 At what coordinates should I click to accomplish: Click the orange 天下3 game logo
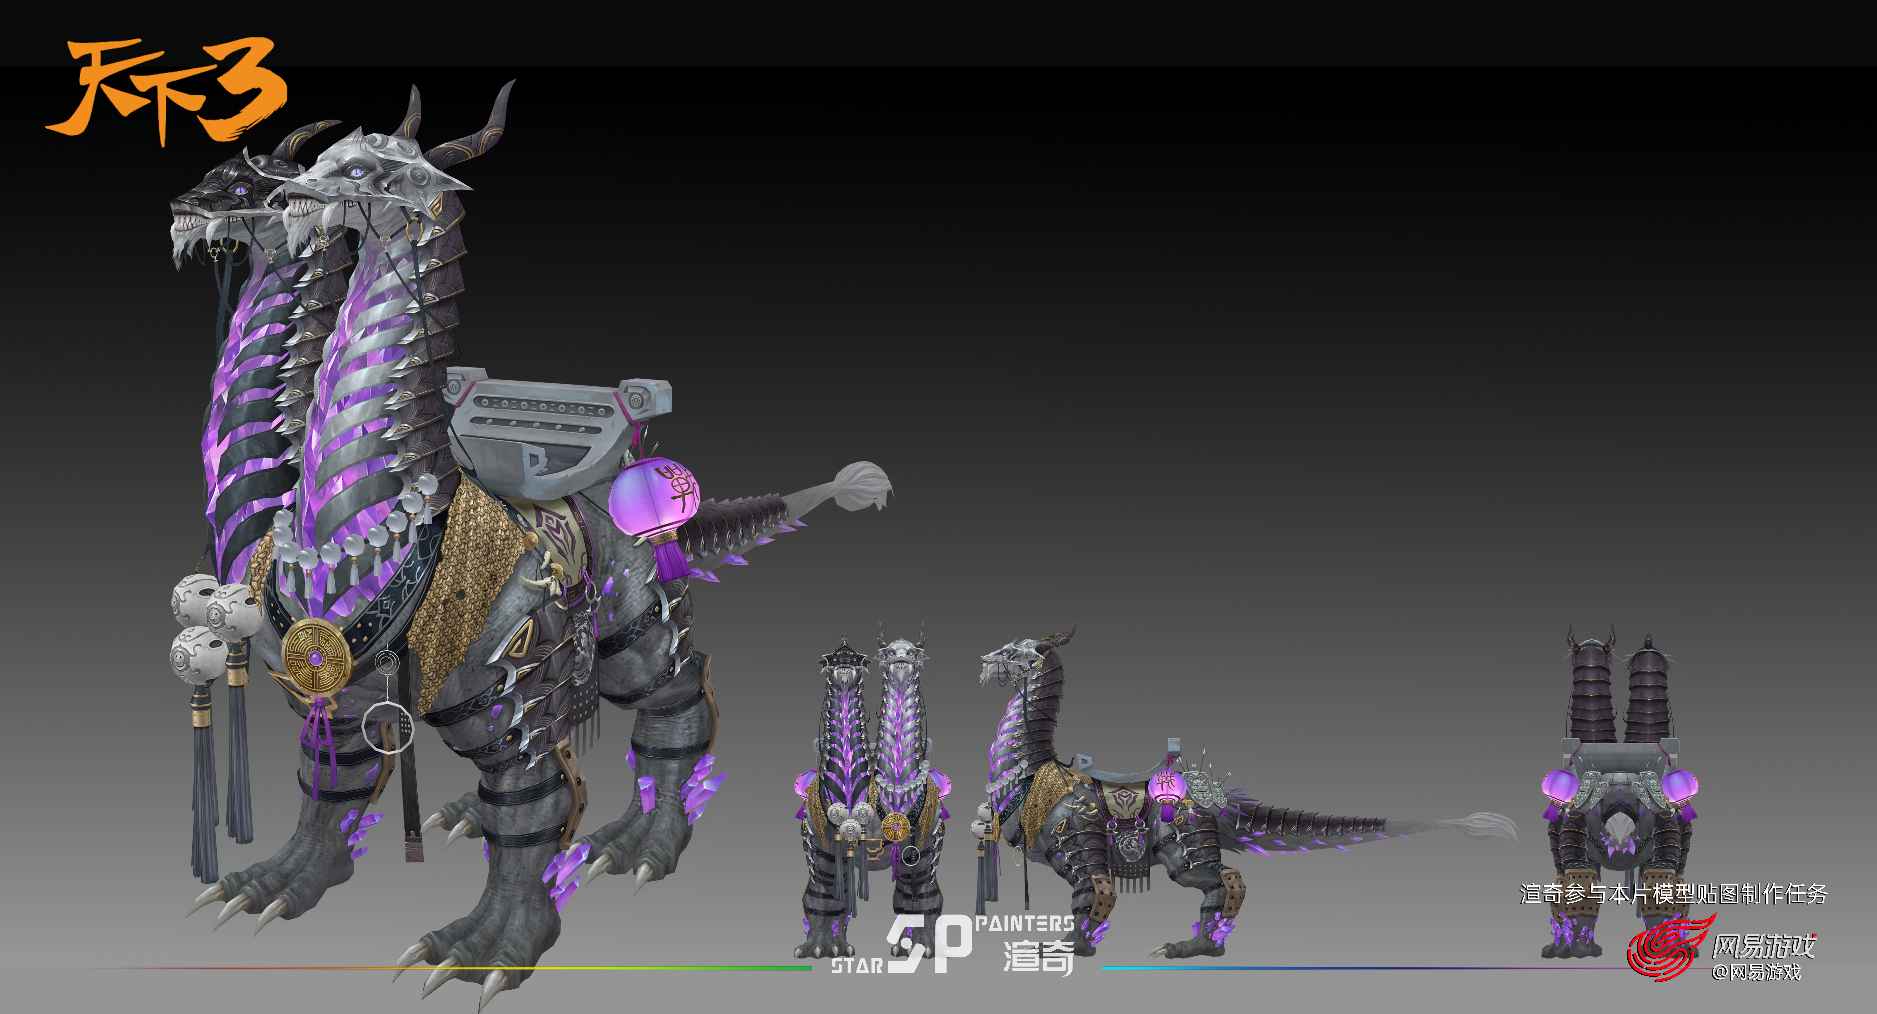(x=167, y=90)
